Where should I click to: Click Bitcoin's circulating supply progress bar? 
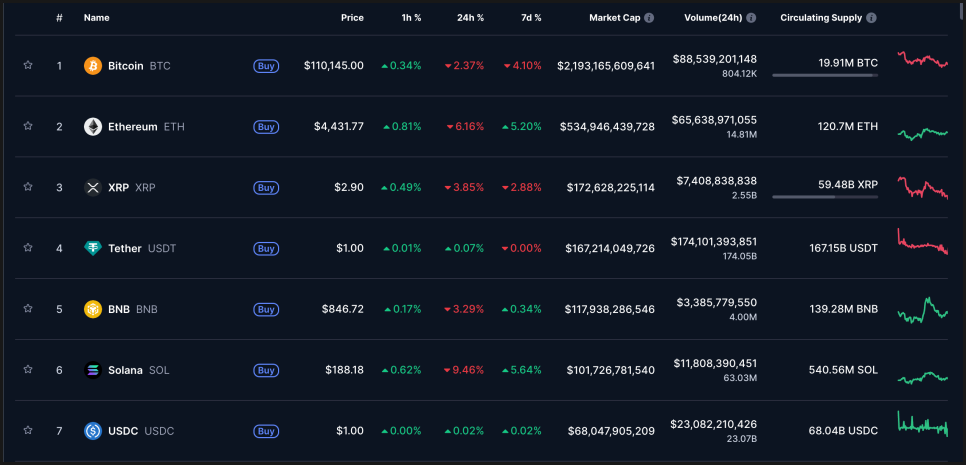click(x=825, y=75)
